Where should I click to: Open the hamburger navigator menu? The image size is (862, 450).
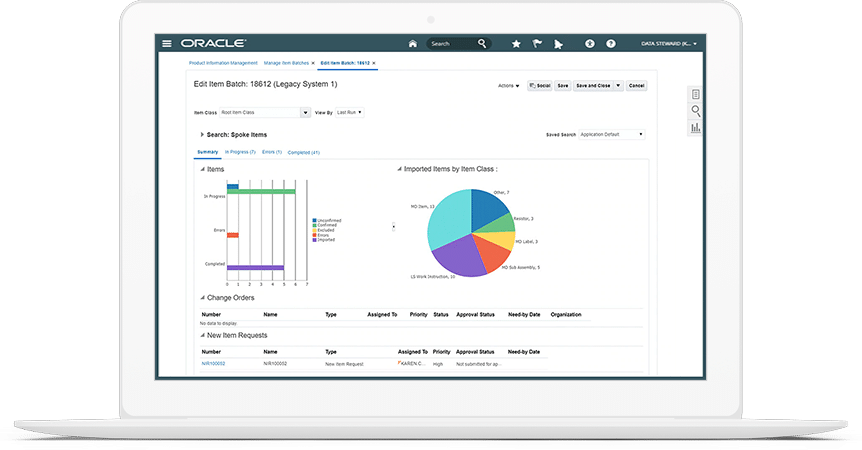coord(167,43)
